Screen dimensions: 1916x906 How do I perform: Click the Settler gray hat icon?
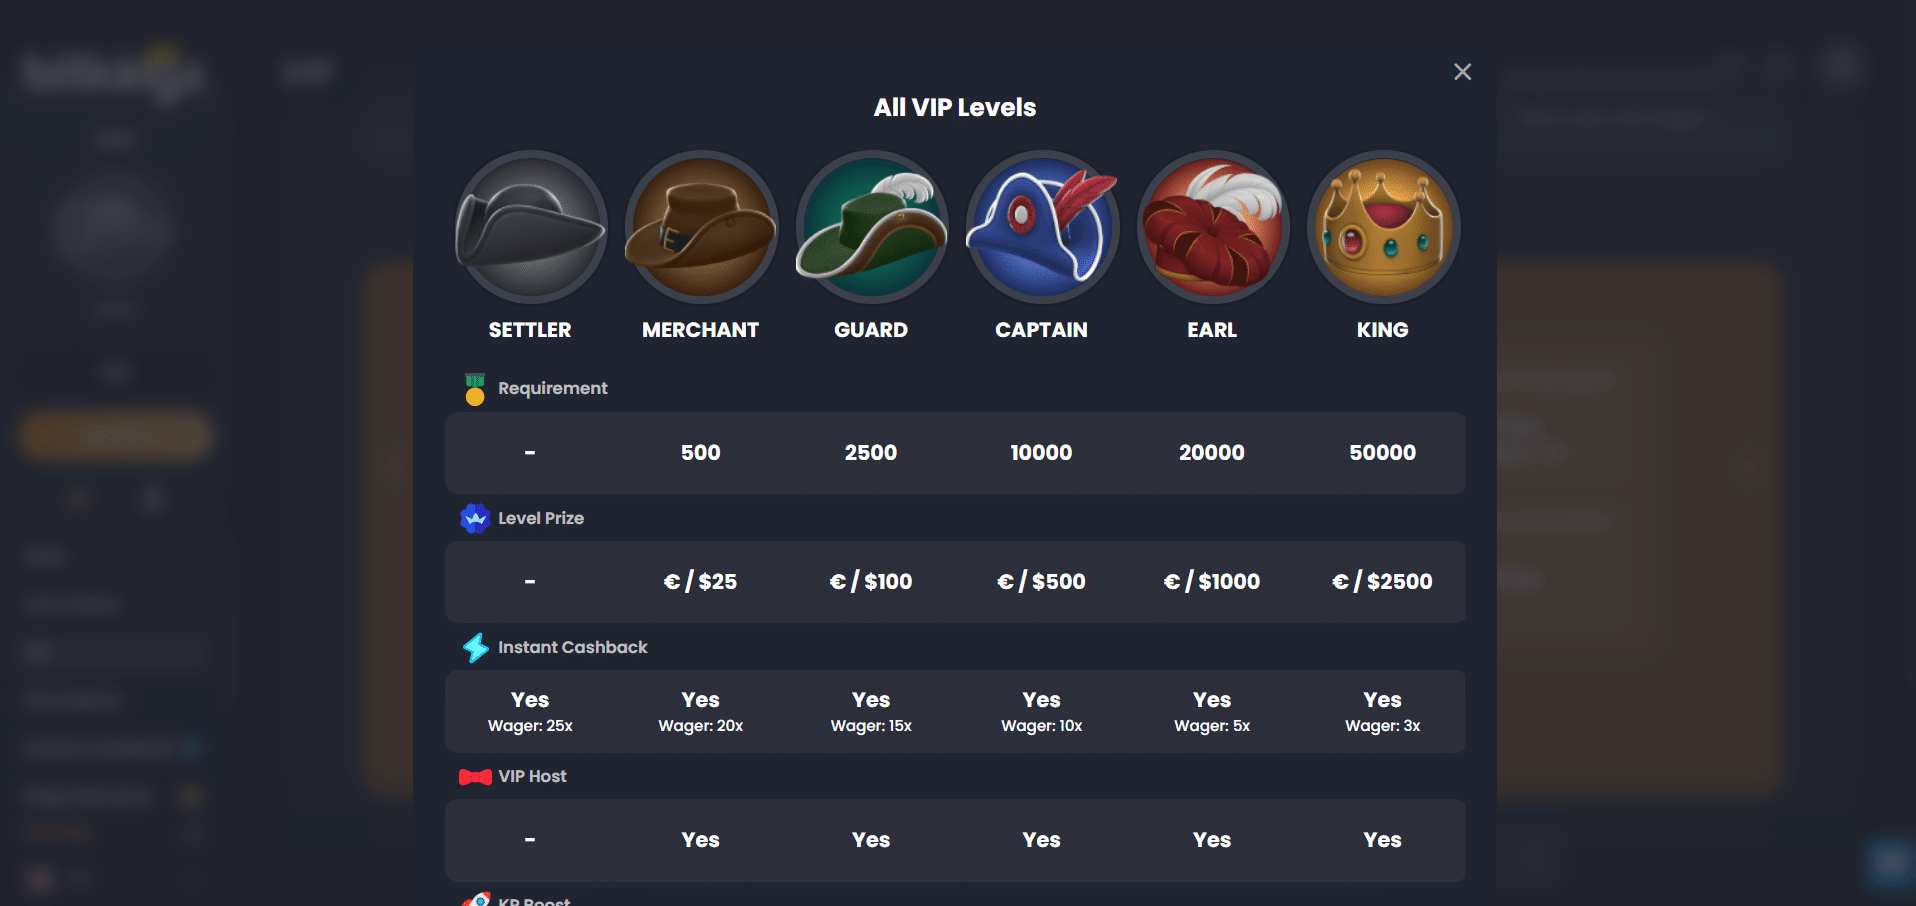pyautogui.click(x=530, y=227)
